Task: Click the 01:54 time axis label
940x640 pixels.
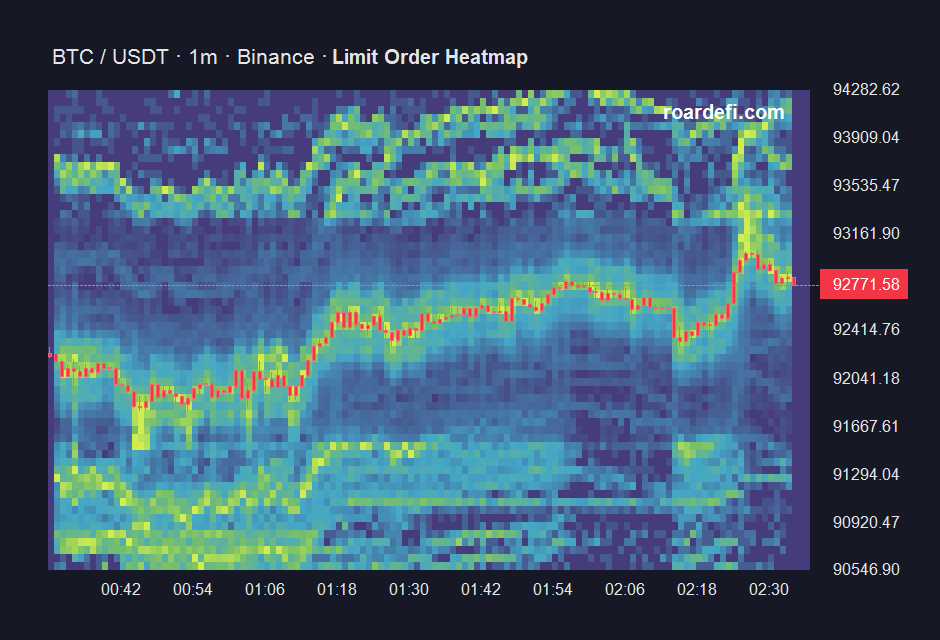Action: [553, 590]
